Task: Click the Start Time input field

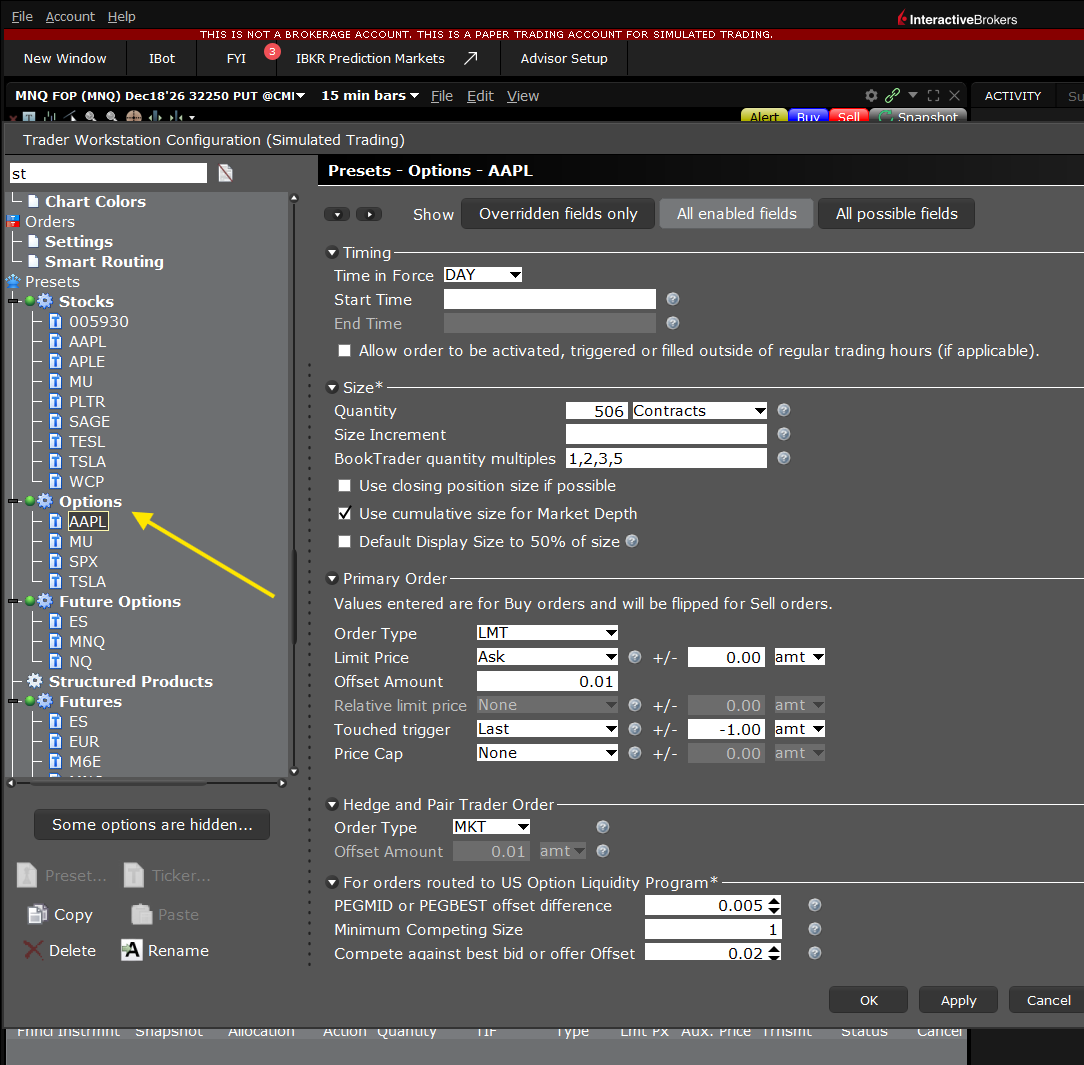Action: pos(550,299)
